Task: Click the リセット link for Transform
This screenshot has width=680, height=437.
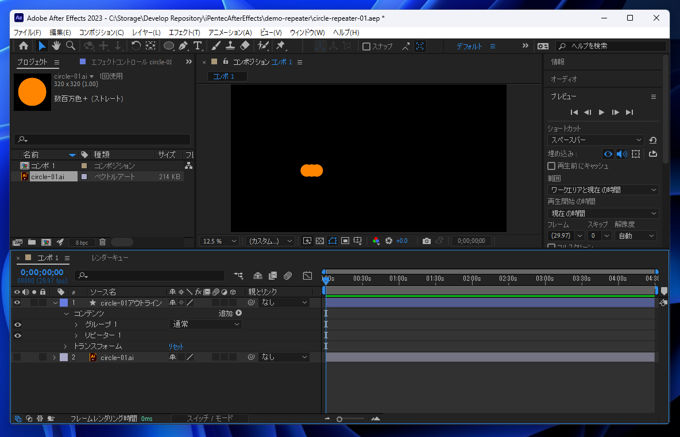Action: (175, 346)
